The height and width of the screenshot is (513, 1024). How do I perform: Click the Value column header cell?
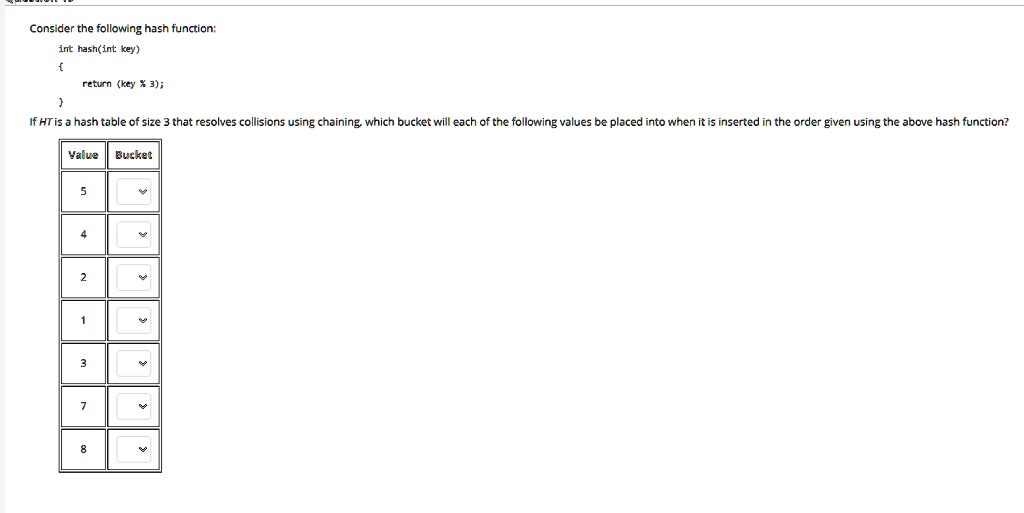tap(84, 155)
